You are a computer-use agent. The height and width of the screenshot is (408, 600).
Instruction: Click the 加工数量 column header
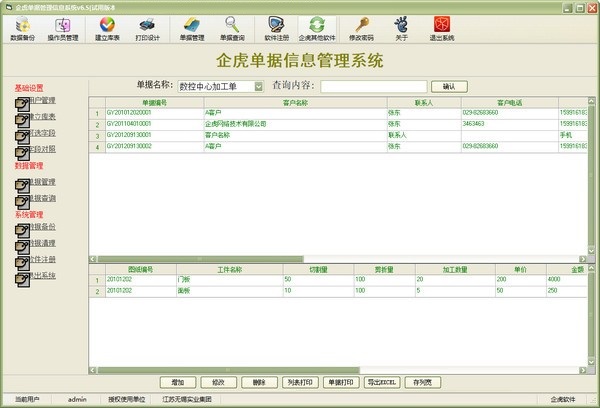(455, 269)
